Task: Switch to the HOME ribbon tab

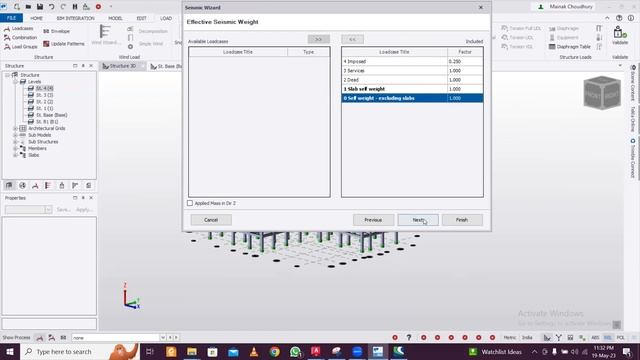Action: [x=36, y=18]
